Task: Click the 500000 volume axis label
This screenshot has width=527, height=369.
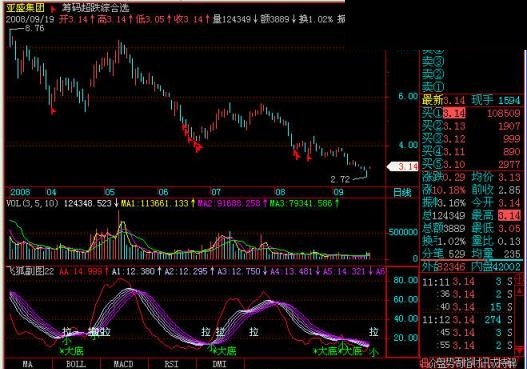Action: (403, 232)
